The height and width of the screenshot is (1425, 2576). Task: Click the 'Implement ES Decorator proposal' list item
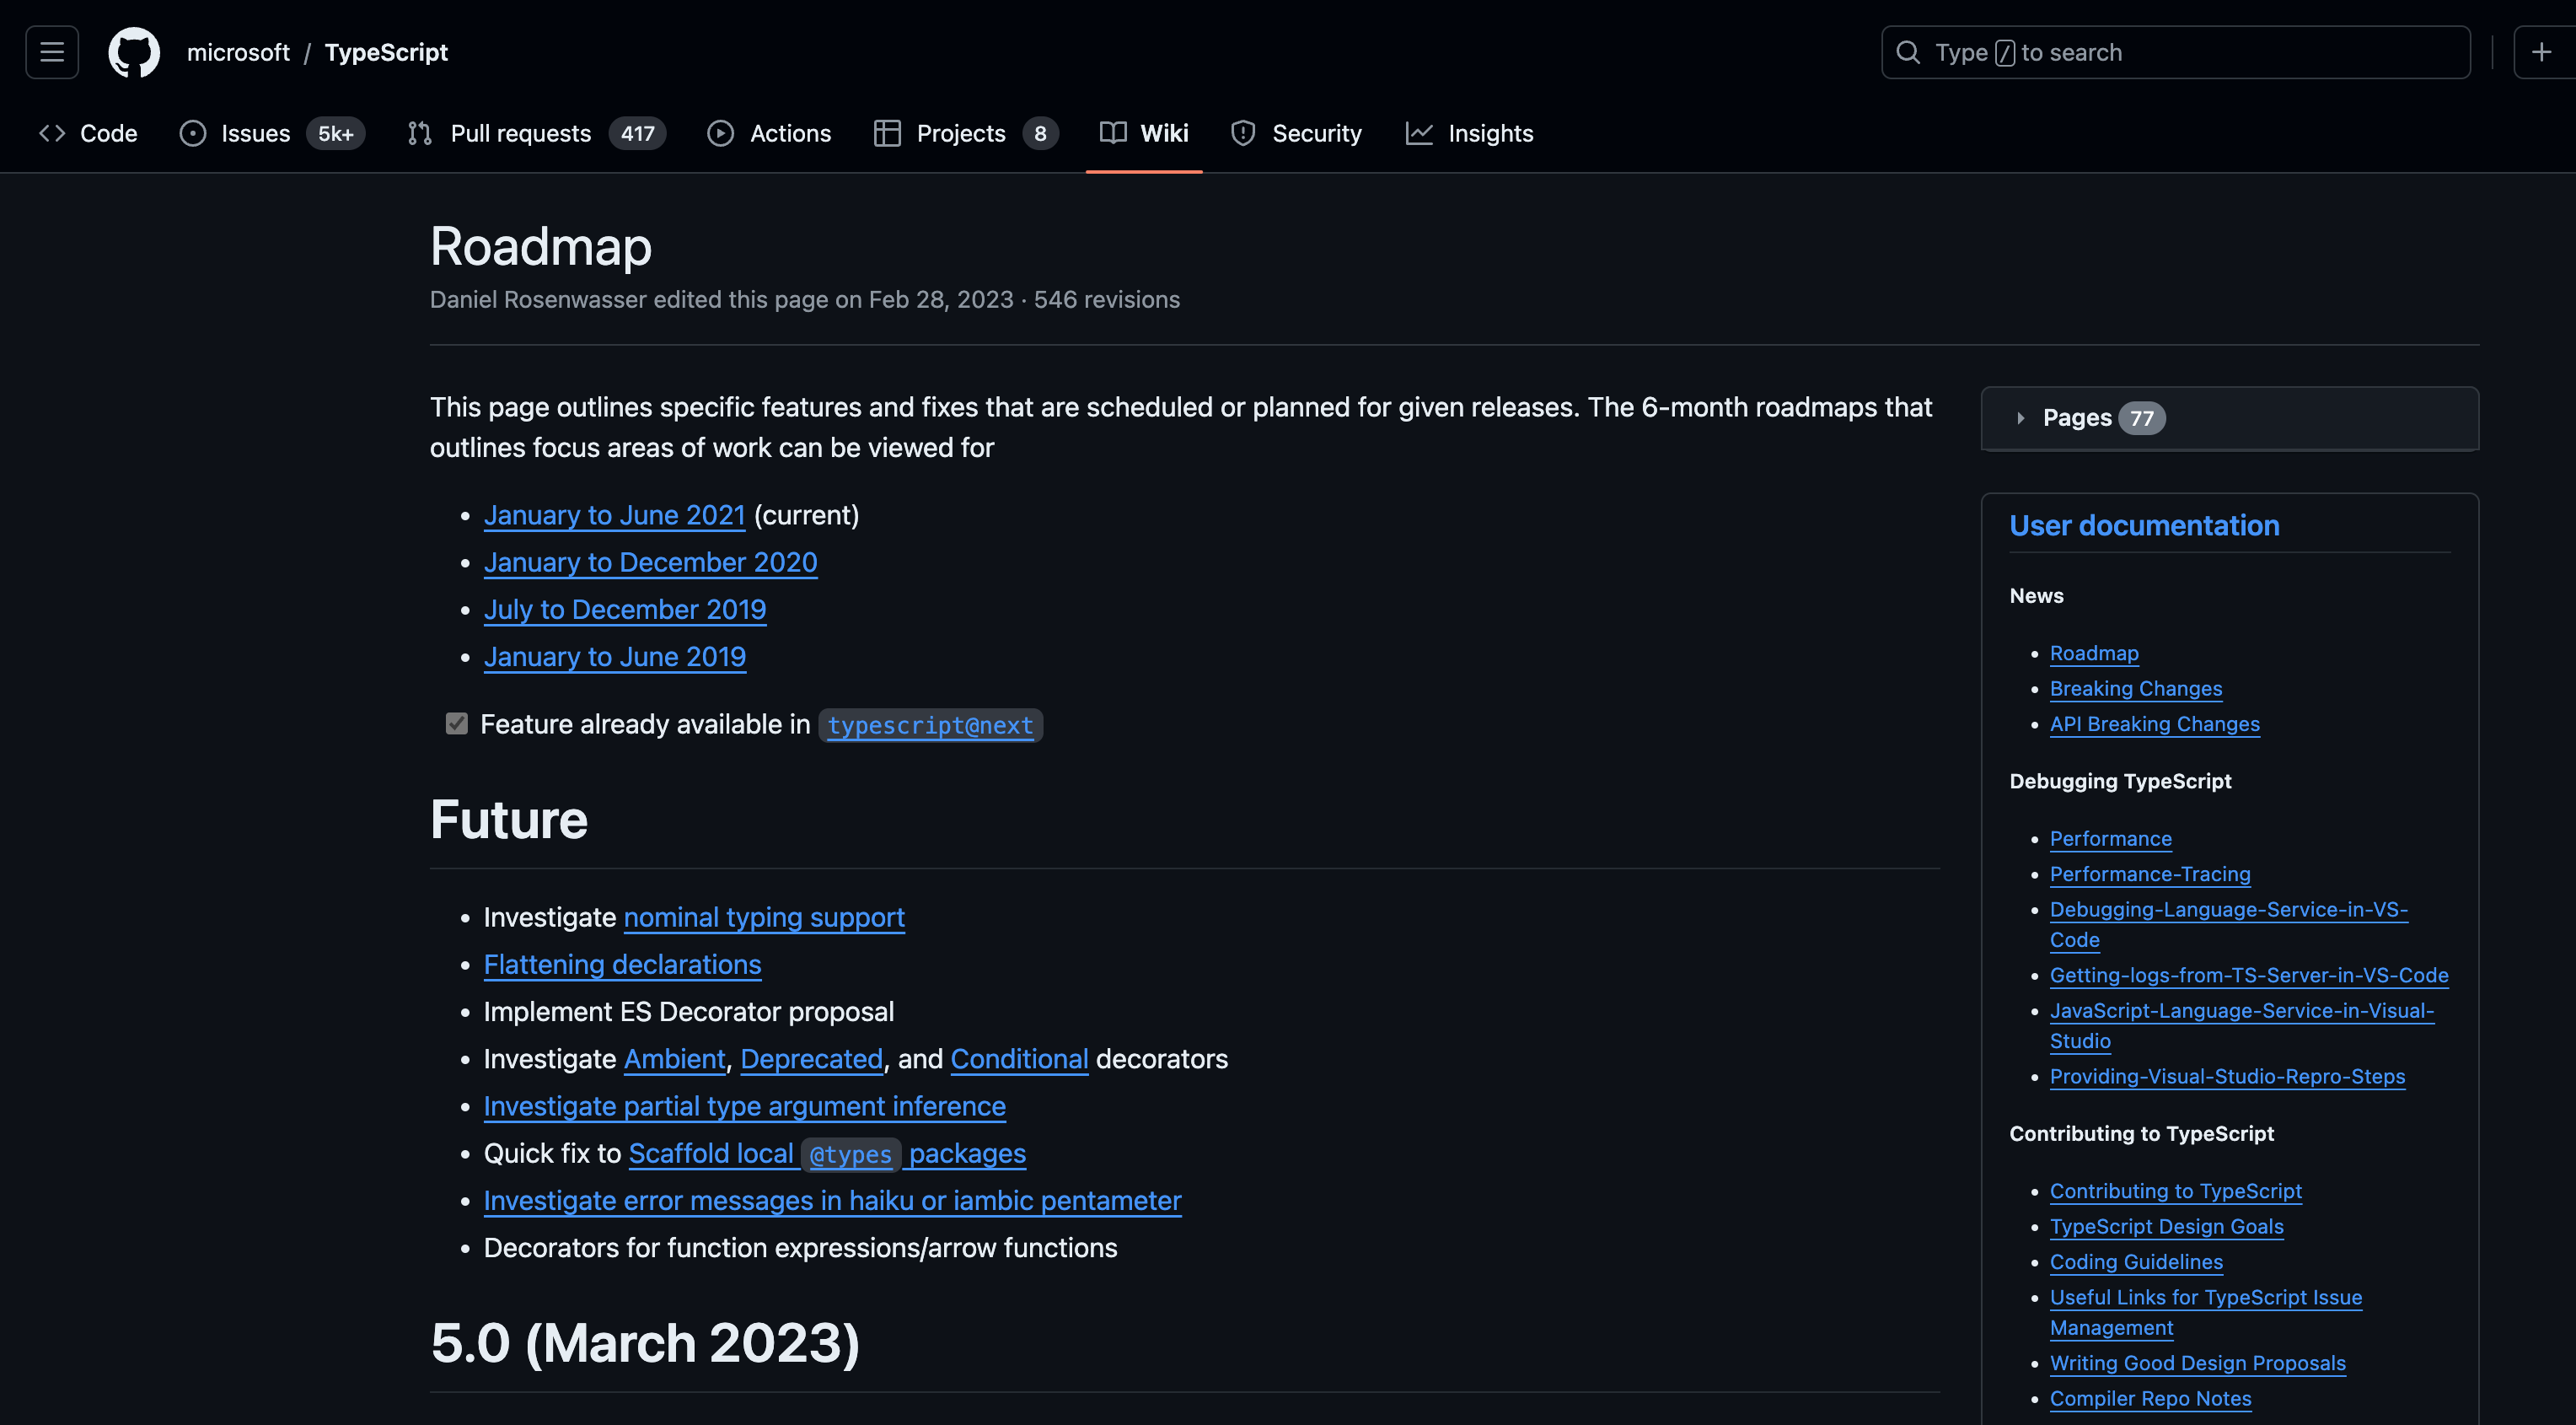click(x=688, y=1011)
